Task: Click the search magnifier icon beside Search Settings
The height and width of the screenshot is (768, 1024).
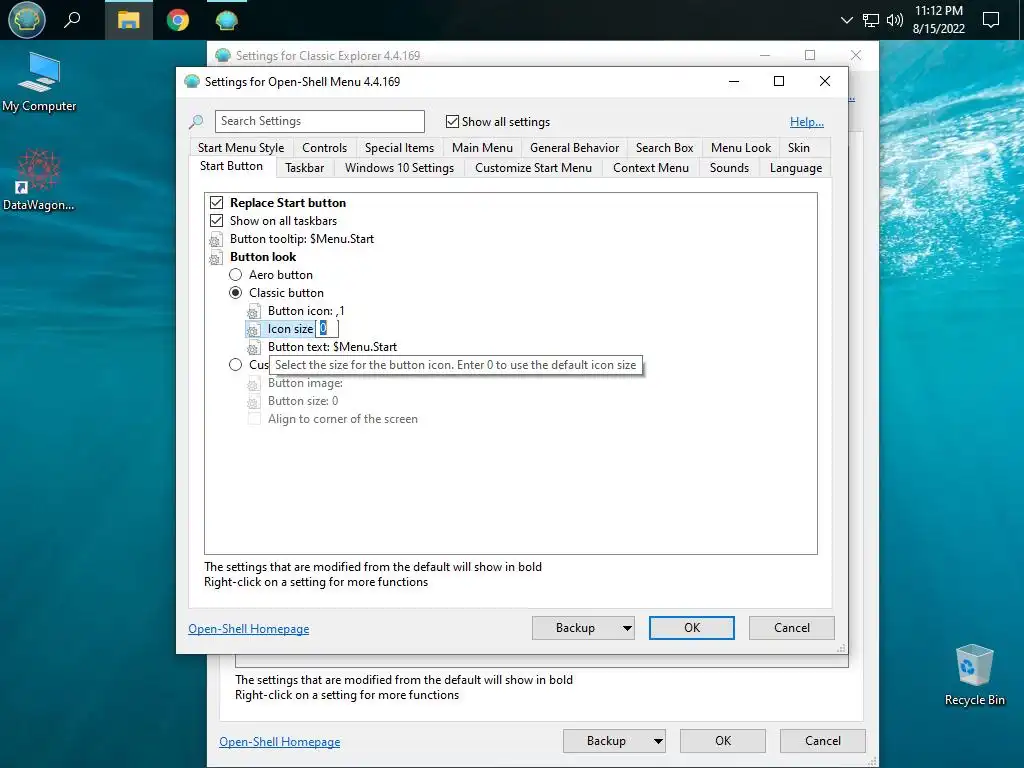Action: [196, 121]
